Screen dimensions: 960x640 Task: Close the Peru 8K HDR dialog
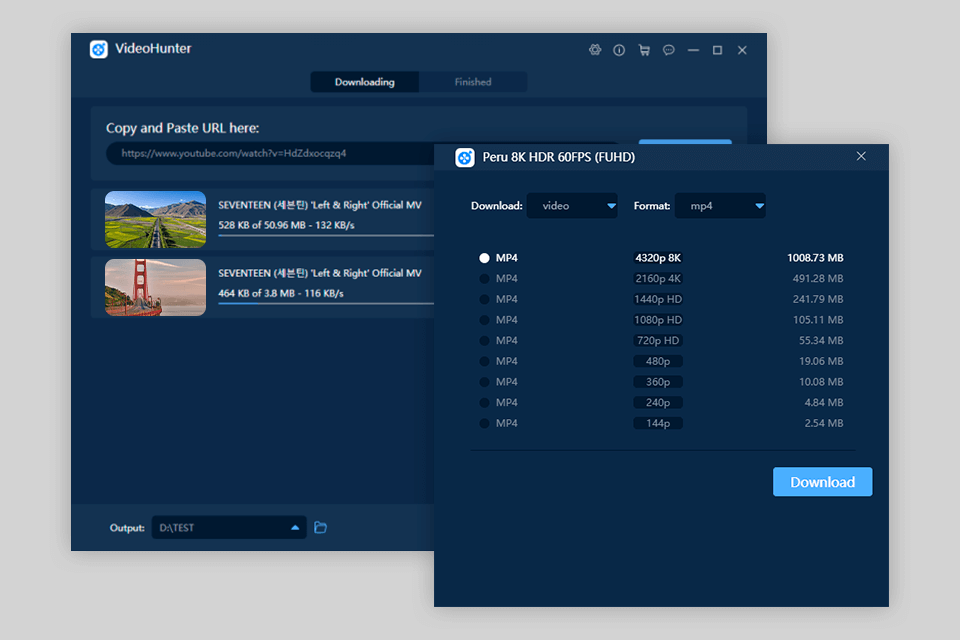coord(861,156)
